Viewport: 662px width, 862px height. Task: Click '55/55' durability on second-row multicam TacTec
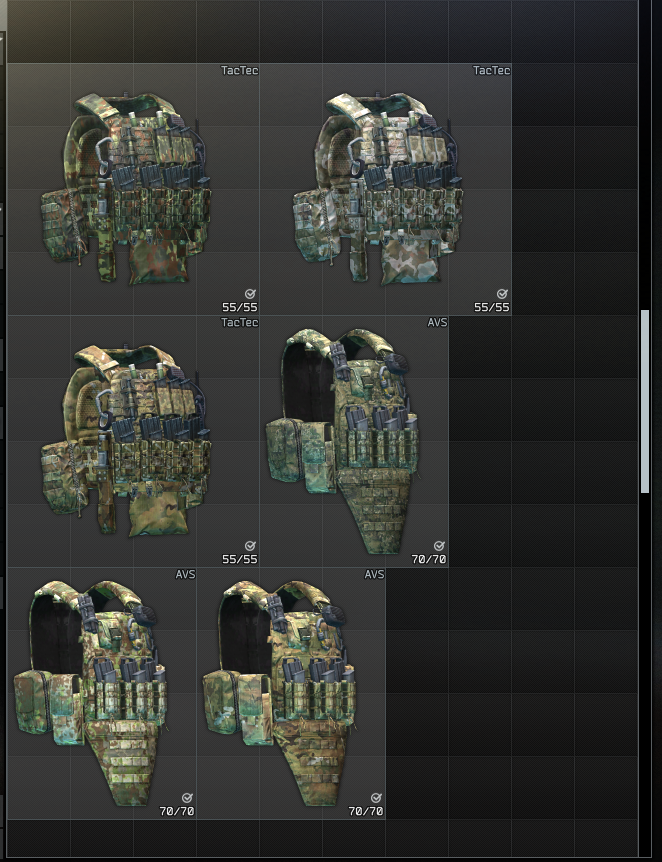point(240,559)
